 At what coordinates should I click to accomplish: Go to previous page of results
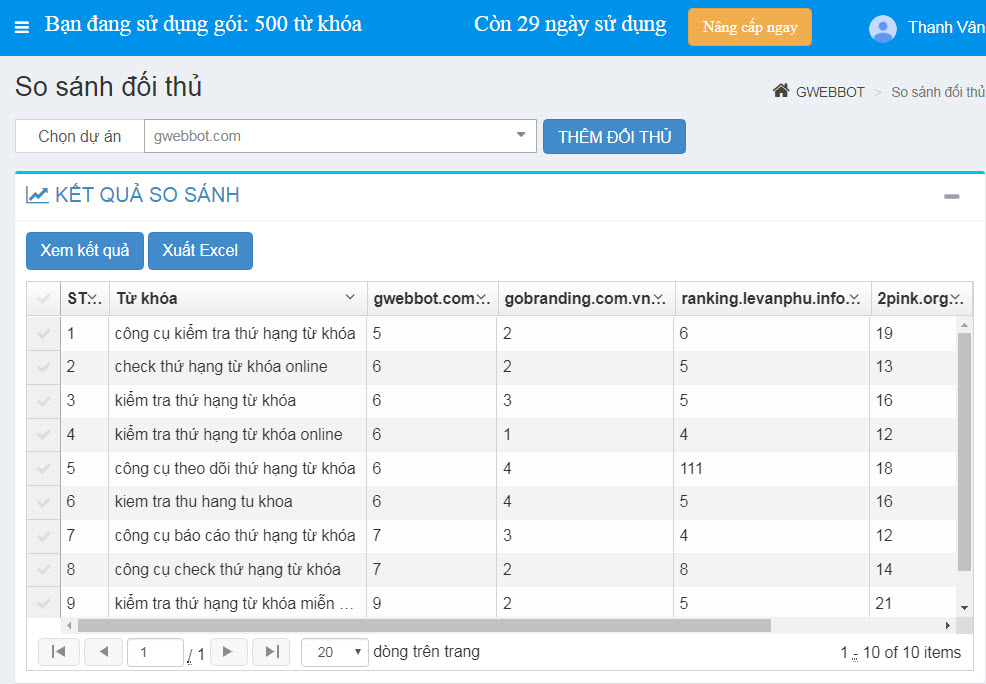103,652
